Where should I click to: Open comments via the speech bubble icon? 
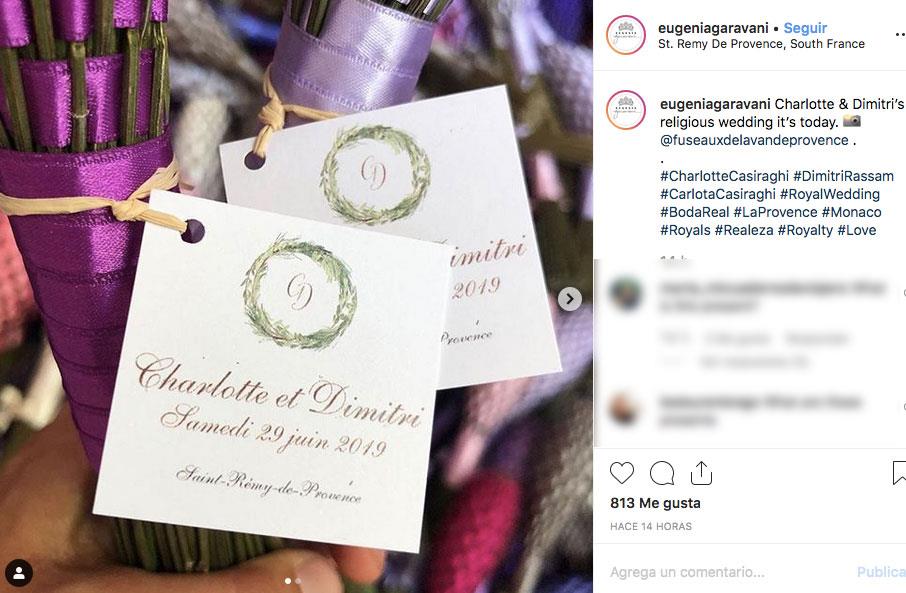662,473
